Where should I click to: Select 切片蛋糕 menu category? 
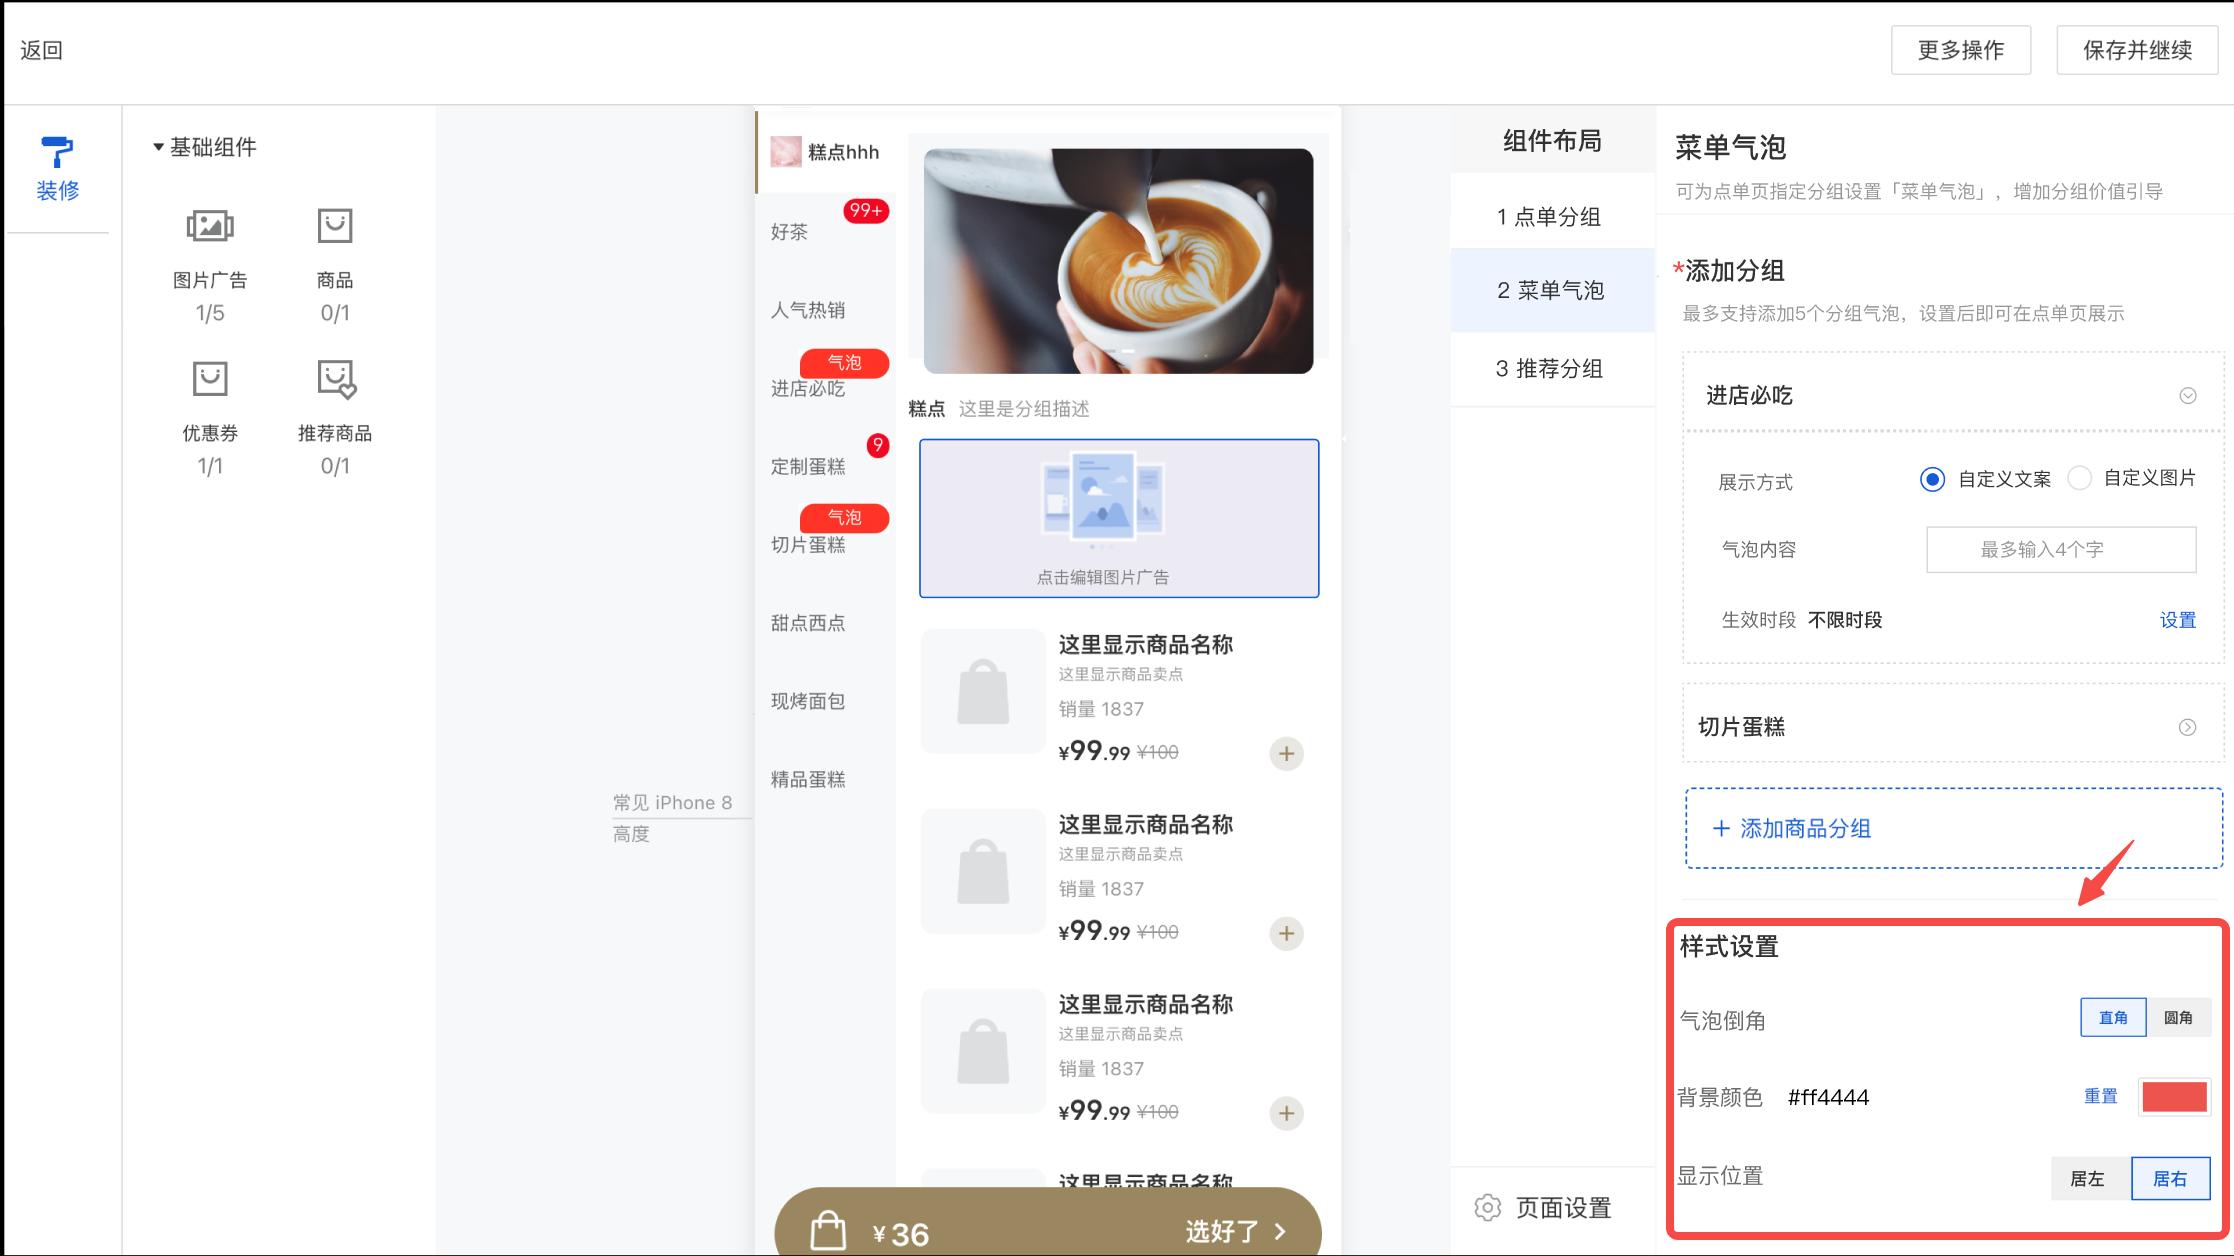coord(808,544)
